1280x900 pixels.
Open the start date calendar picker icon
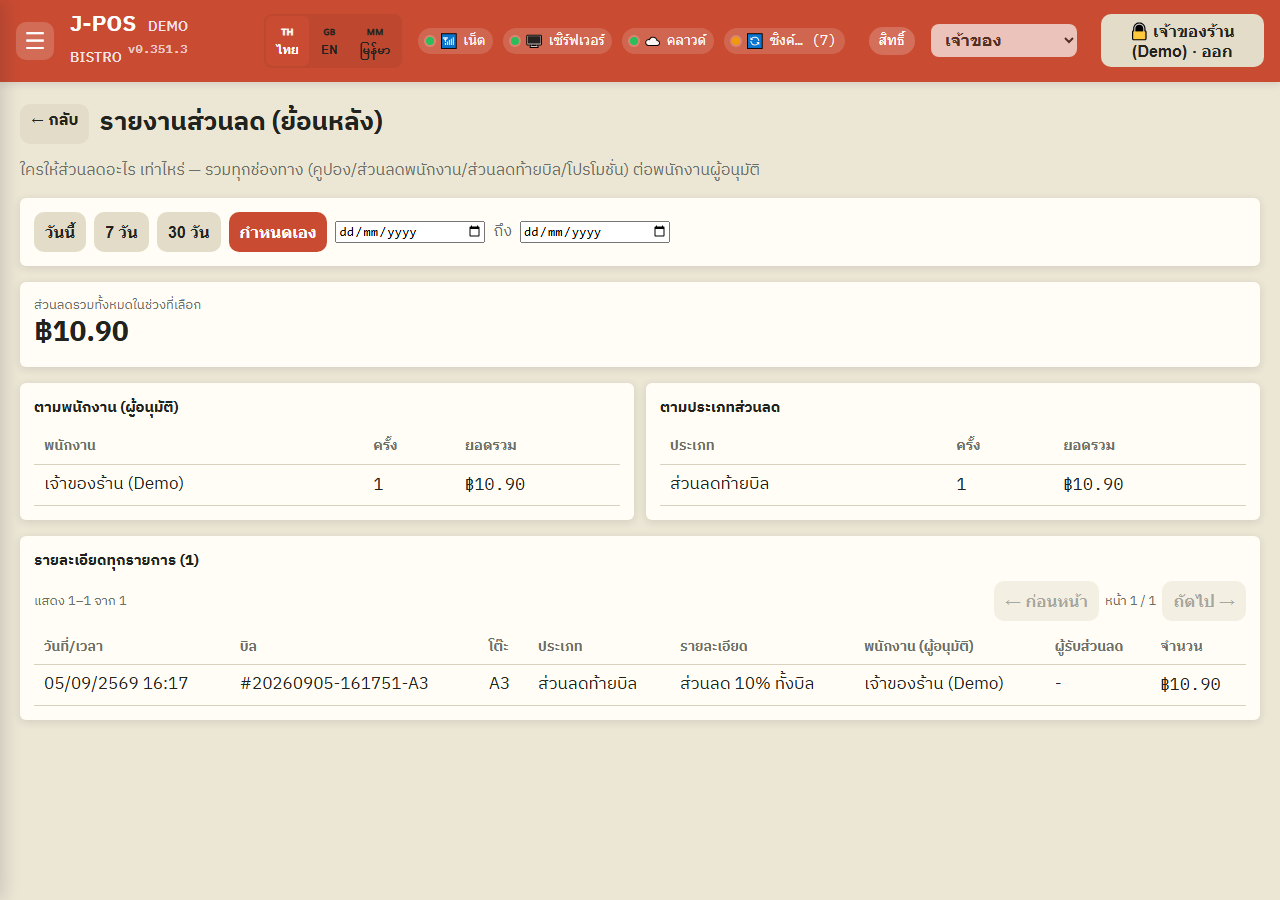(475, 231)
